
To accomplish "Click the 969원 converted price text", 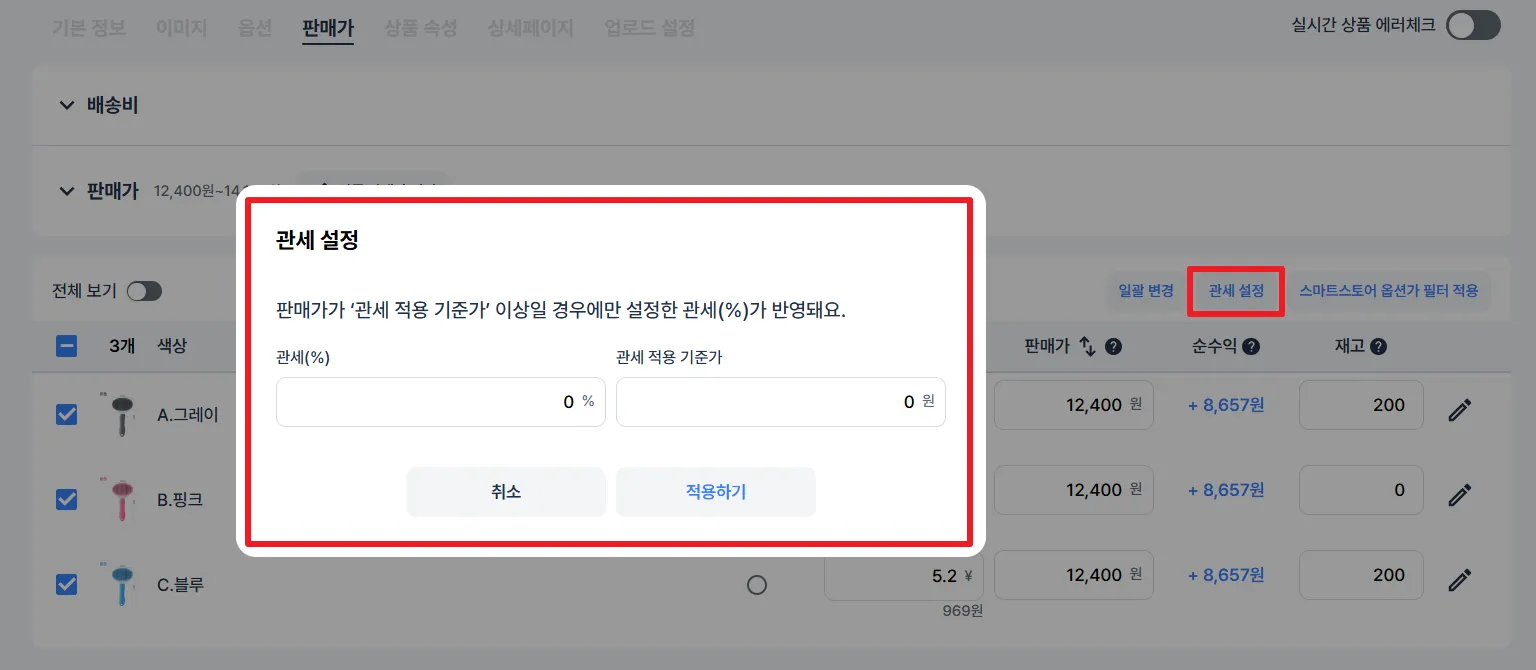I will tap(964, 610).
